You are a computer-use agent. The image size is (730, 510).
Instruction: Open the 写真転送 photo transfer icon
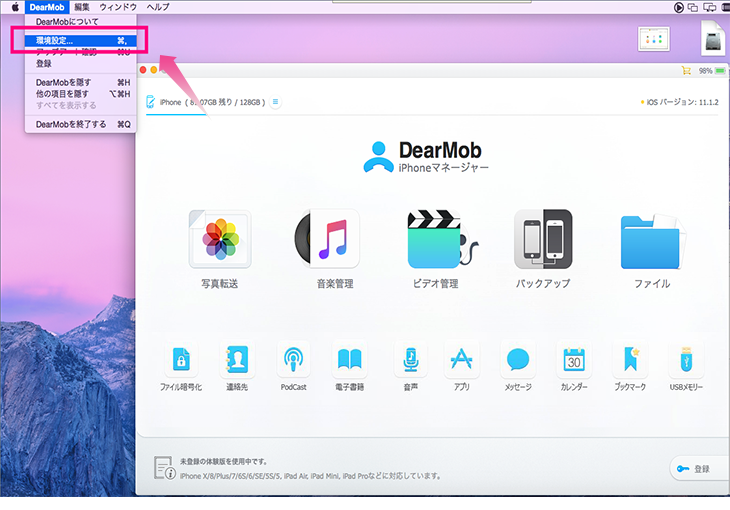(x=220, y=239)
